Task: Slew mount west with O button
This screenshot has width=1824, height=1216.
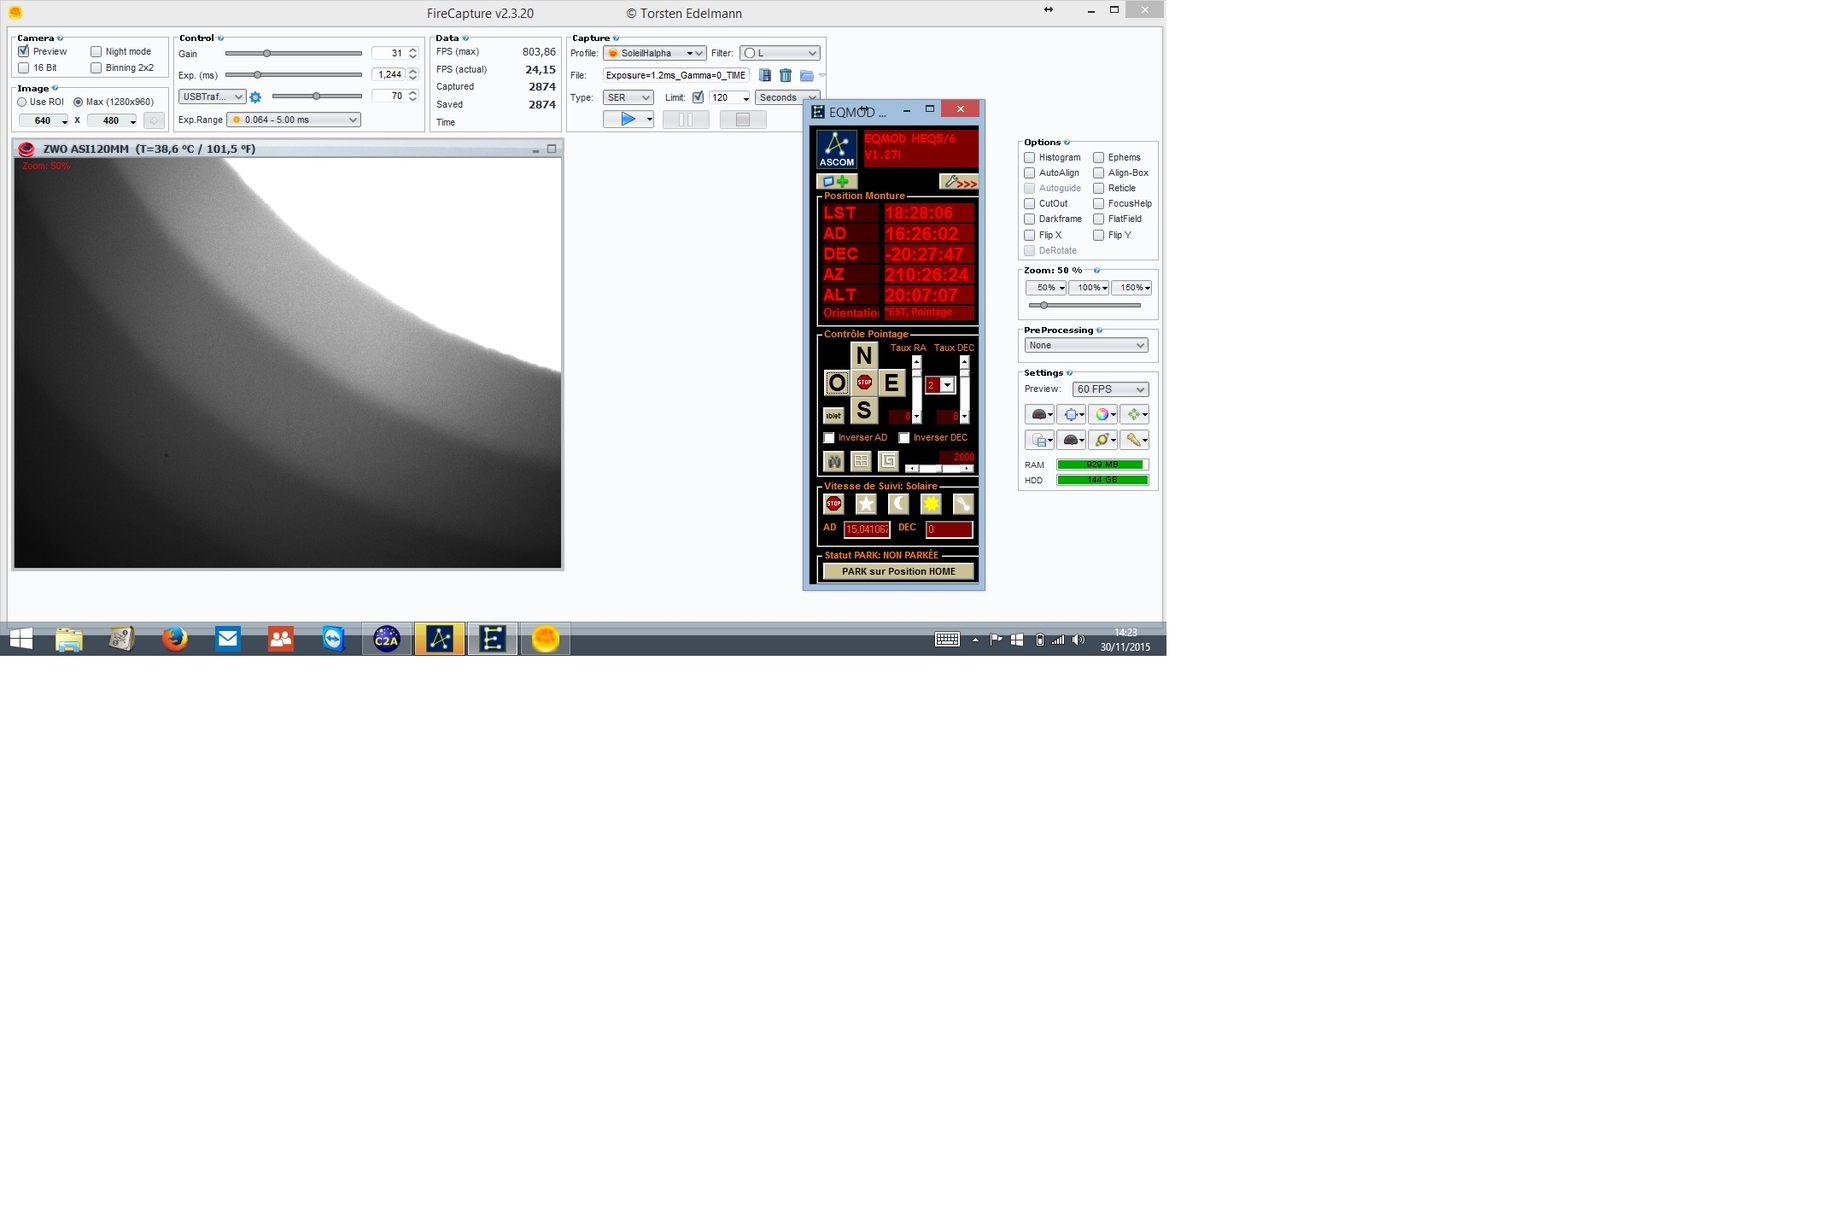Action: click(837, 382)
